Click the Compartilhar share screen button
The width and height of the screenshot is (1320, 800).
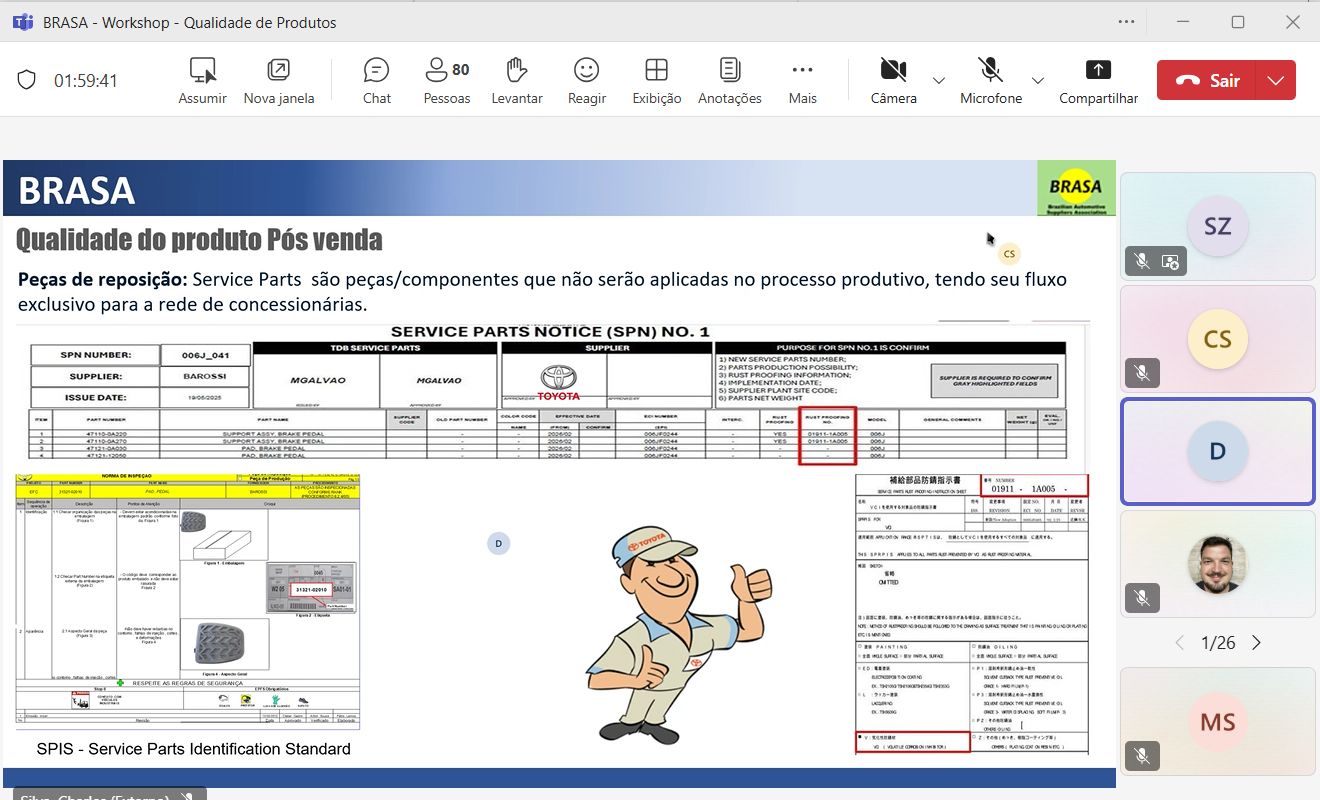[x=1098, y=81]
